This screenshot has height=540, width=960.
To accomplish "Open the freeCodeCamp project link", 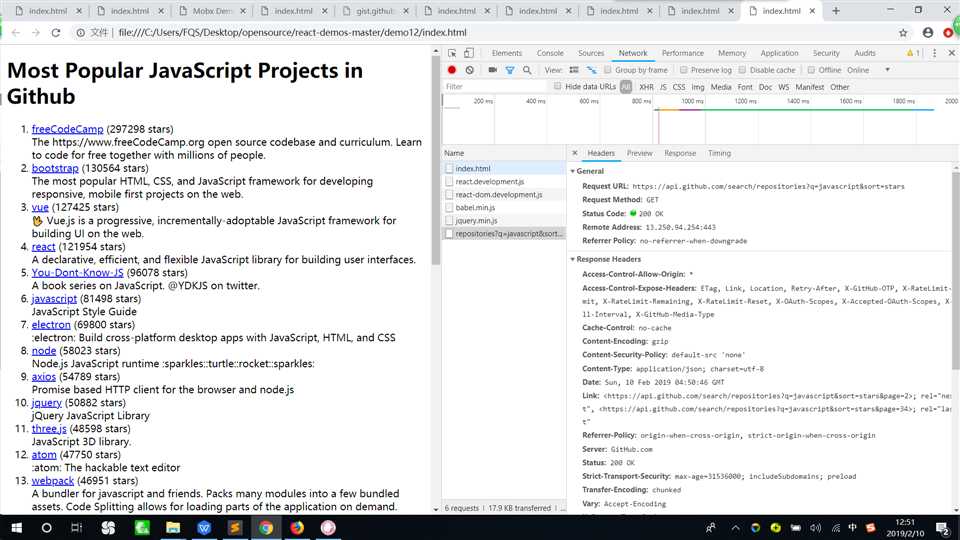I will coord(67,129).
